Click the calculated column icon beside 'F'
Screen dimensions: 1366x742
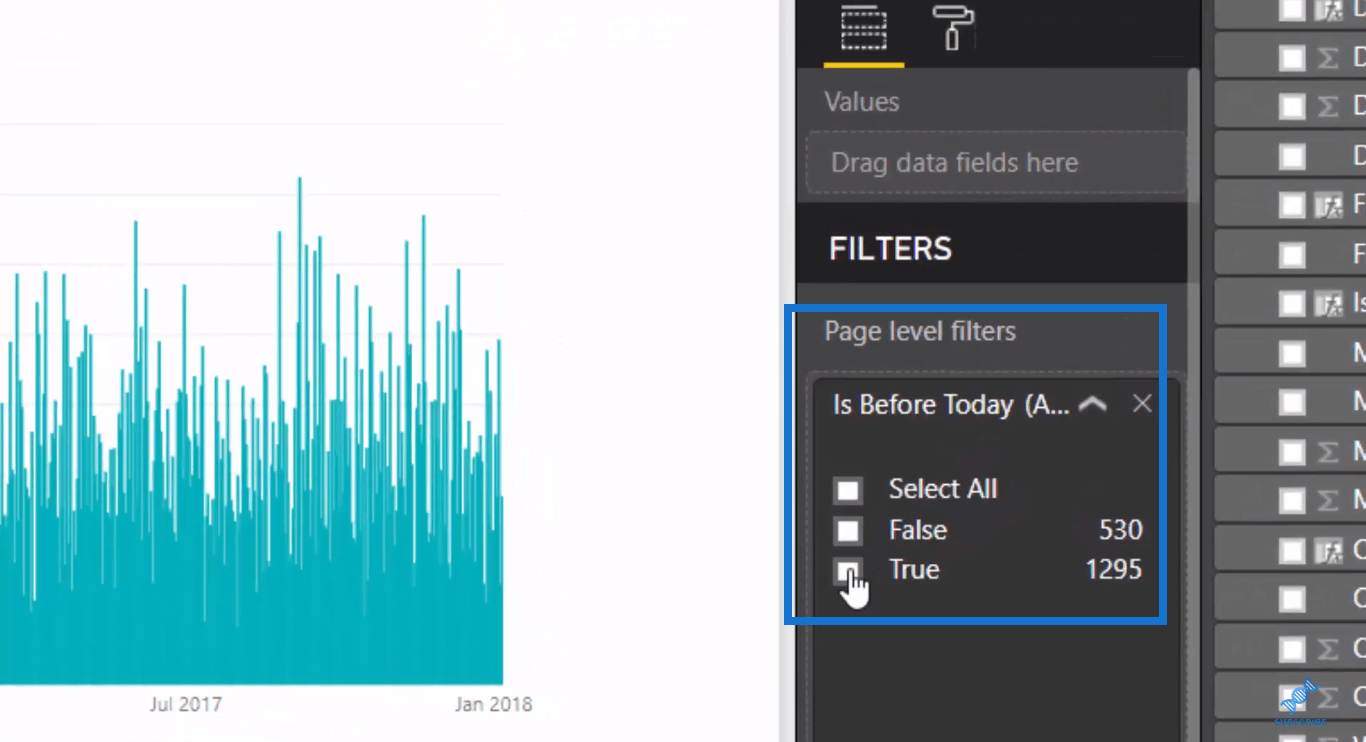1328,206
